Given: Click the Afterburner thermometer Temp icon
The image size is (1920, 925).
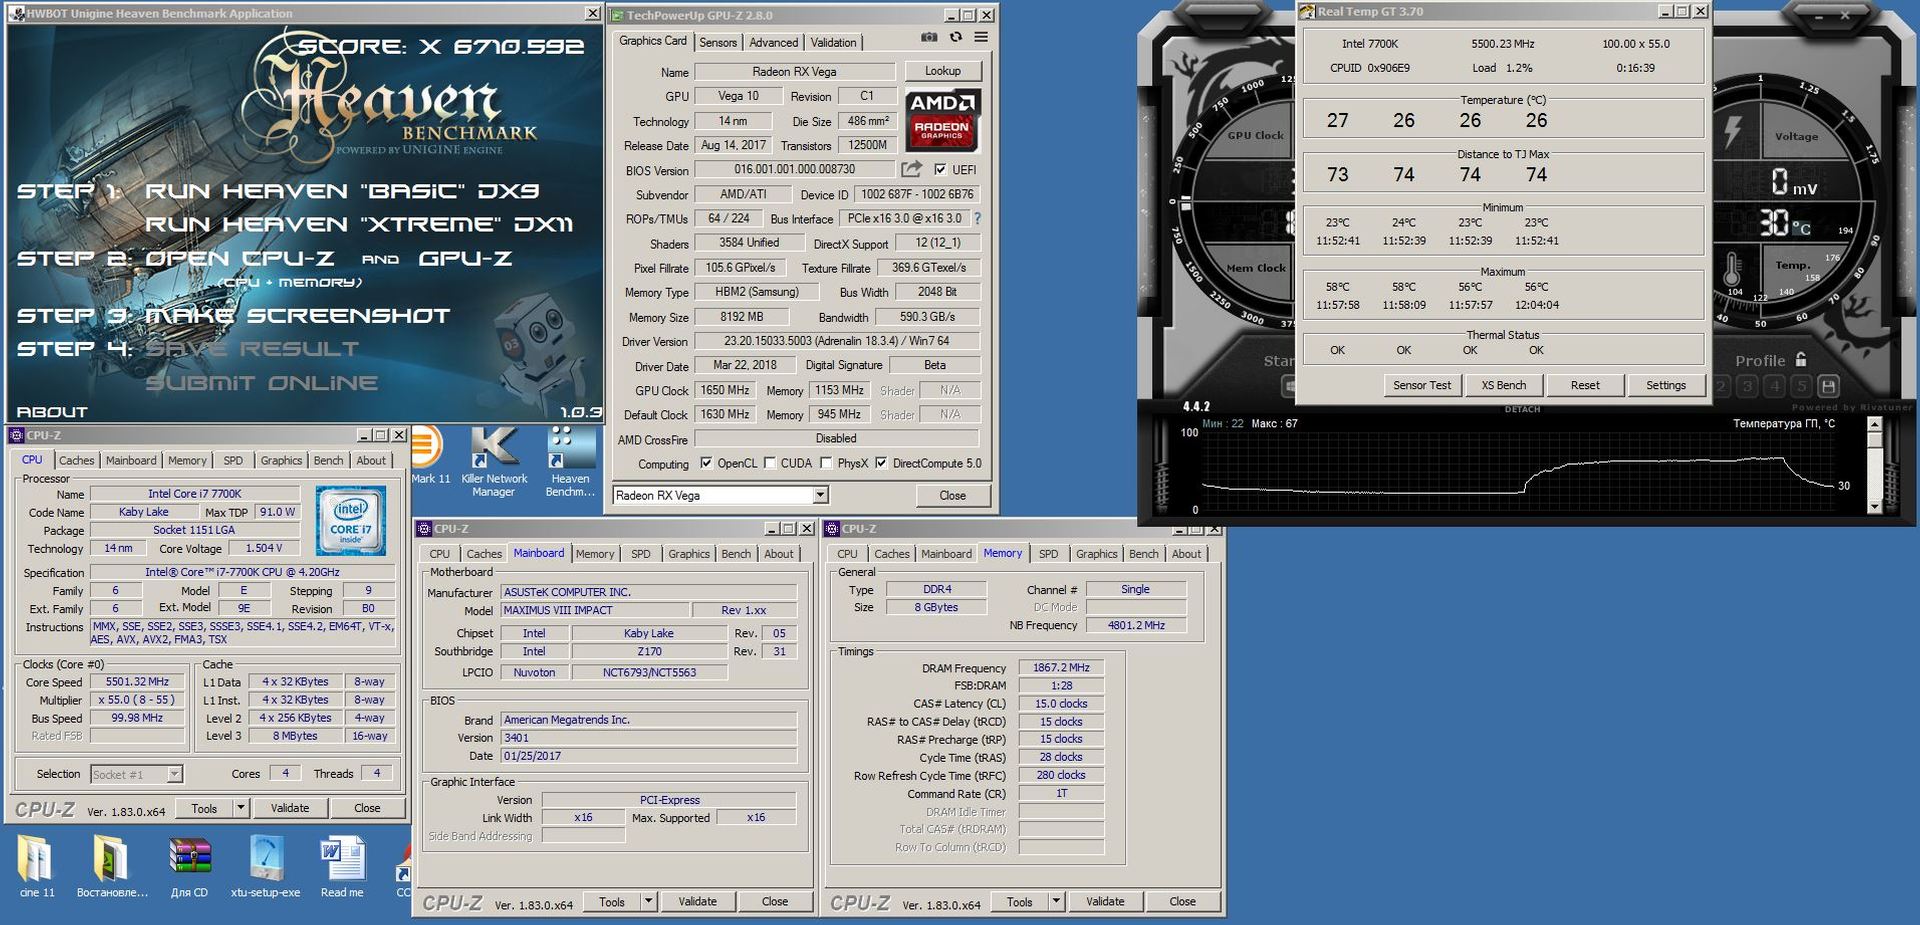Looking at the screenshot, I should (1733, 268).
